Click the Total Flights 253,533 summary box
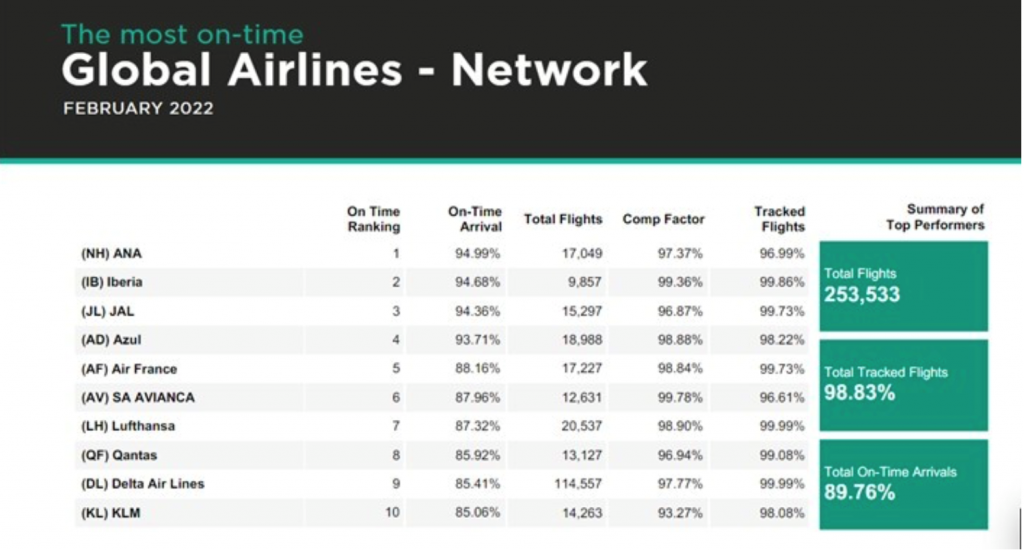Image resolution: width=1024 pixels, height=550 pixels. 903,285
